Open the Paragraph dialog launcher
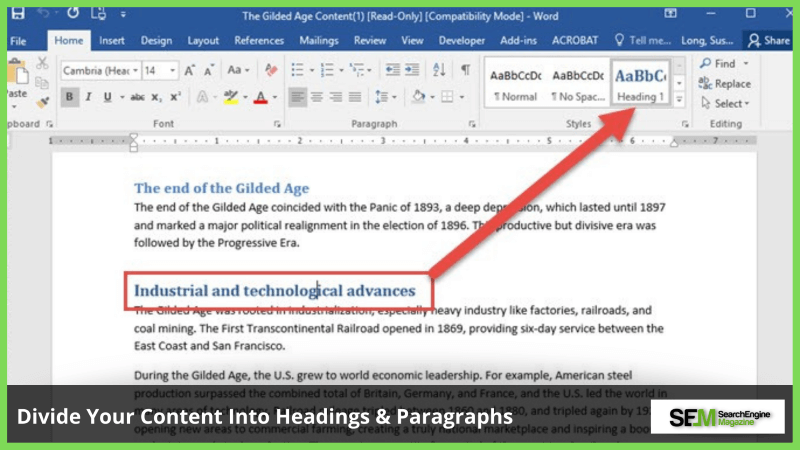The width and height of the screenshot is (800, 450). coord(472,124)
